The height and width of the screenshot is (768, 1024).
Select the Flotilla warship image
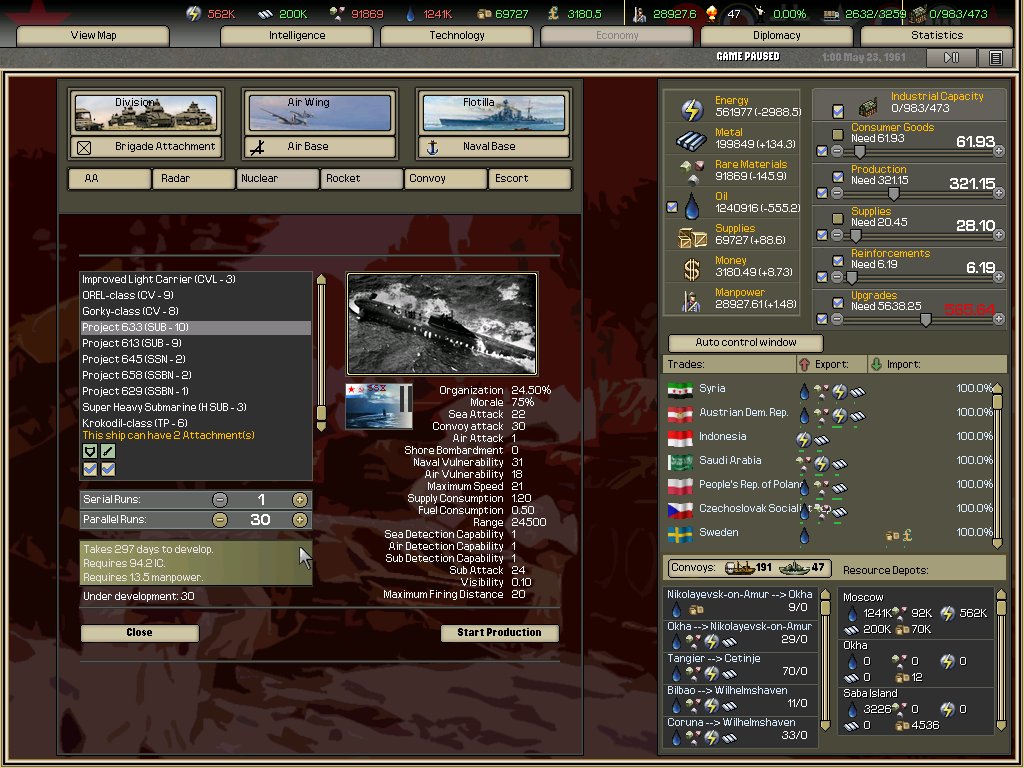pyautogui.click(x=493, y=113)
